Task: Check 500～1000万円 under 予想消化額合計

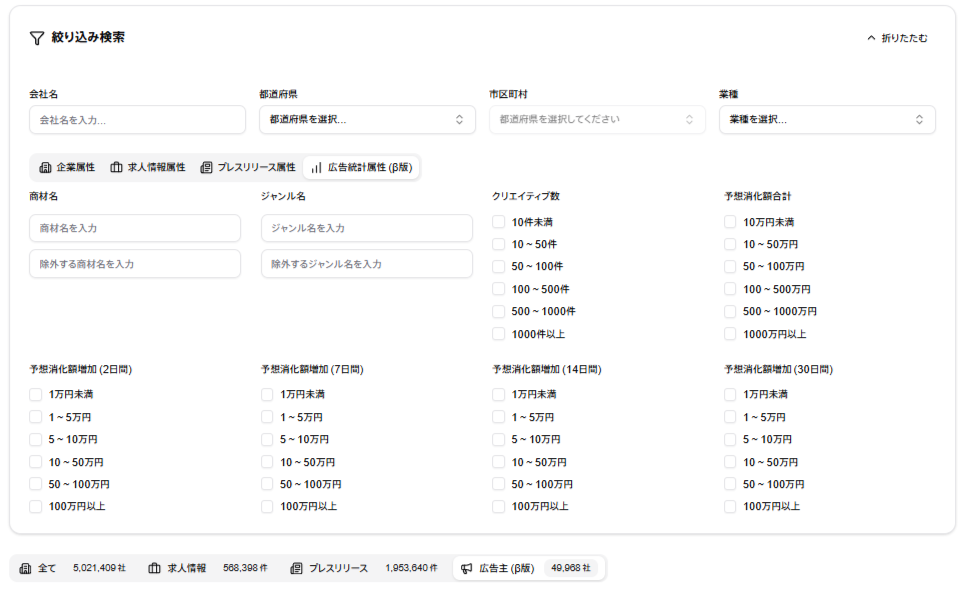Action: pos(730,311)
